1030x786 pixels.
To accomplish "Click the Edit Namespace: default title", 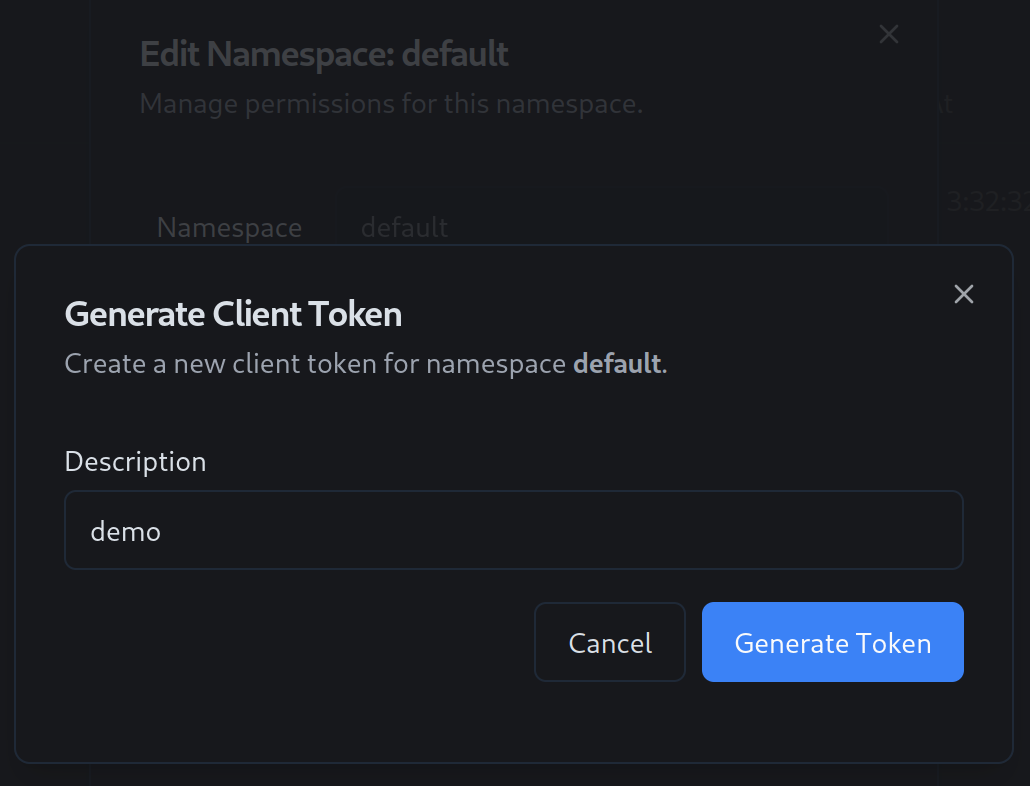I will tap(324, 53).
